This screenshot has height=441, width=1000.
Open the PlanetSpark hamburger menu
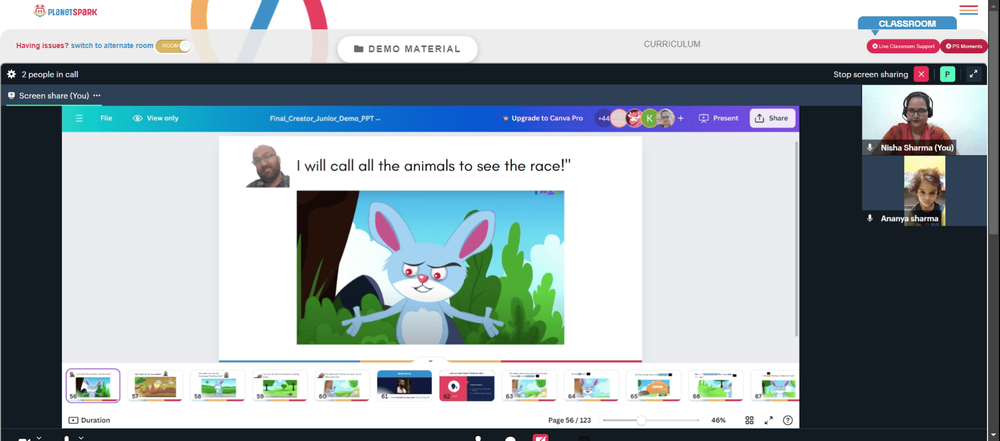click(x=968, y=10)
